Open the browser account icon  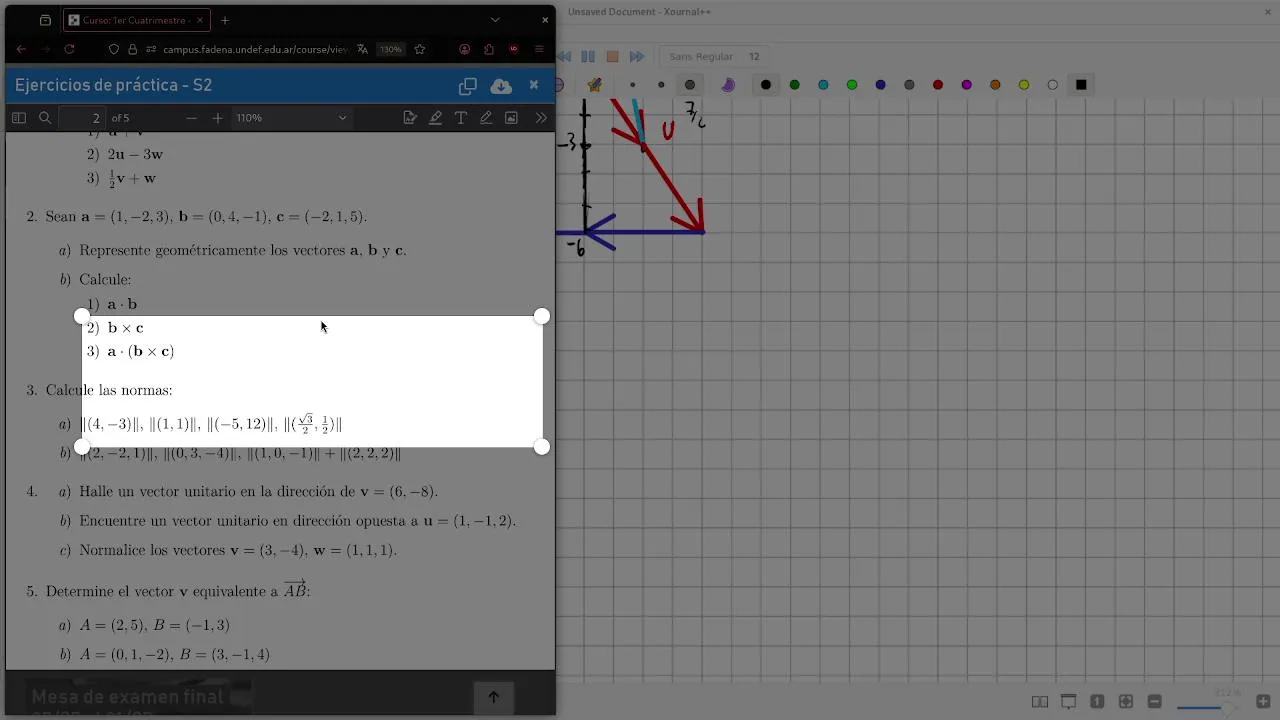coord(465,49)
